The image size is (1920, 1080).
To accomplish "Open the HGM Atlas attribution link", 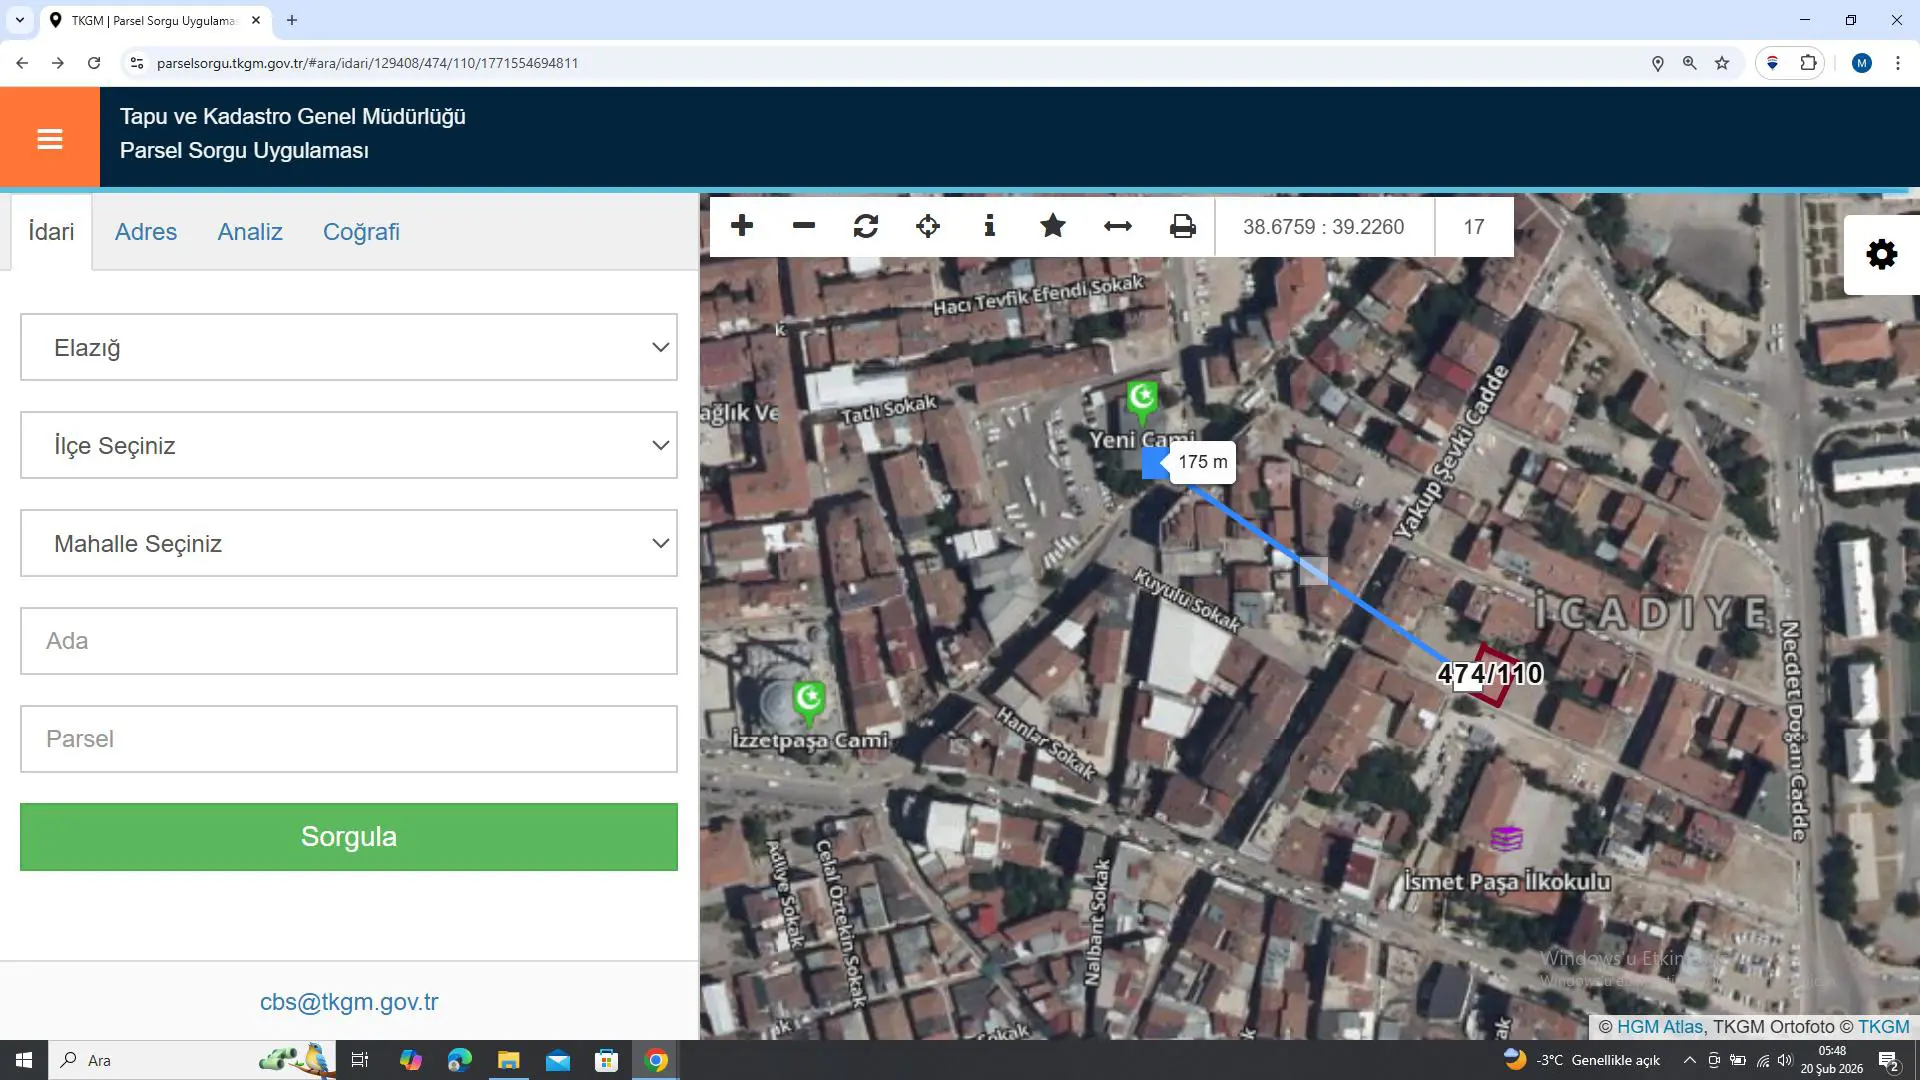I will click(1660, 1026).
